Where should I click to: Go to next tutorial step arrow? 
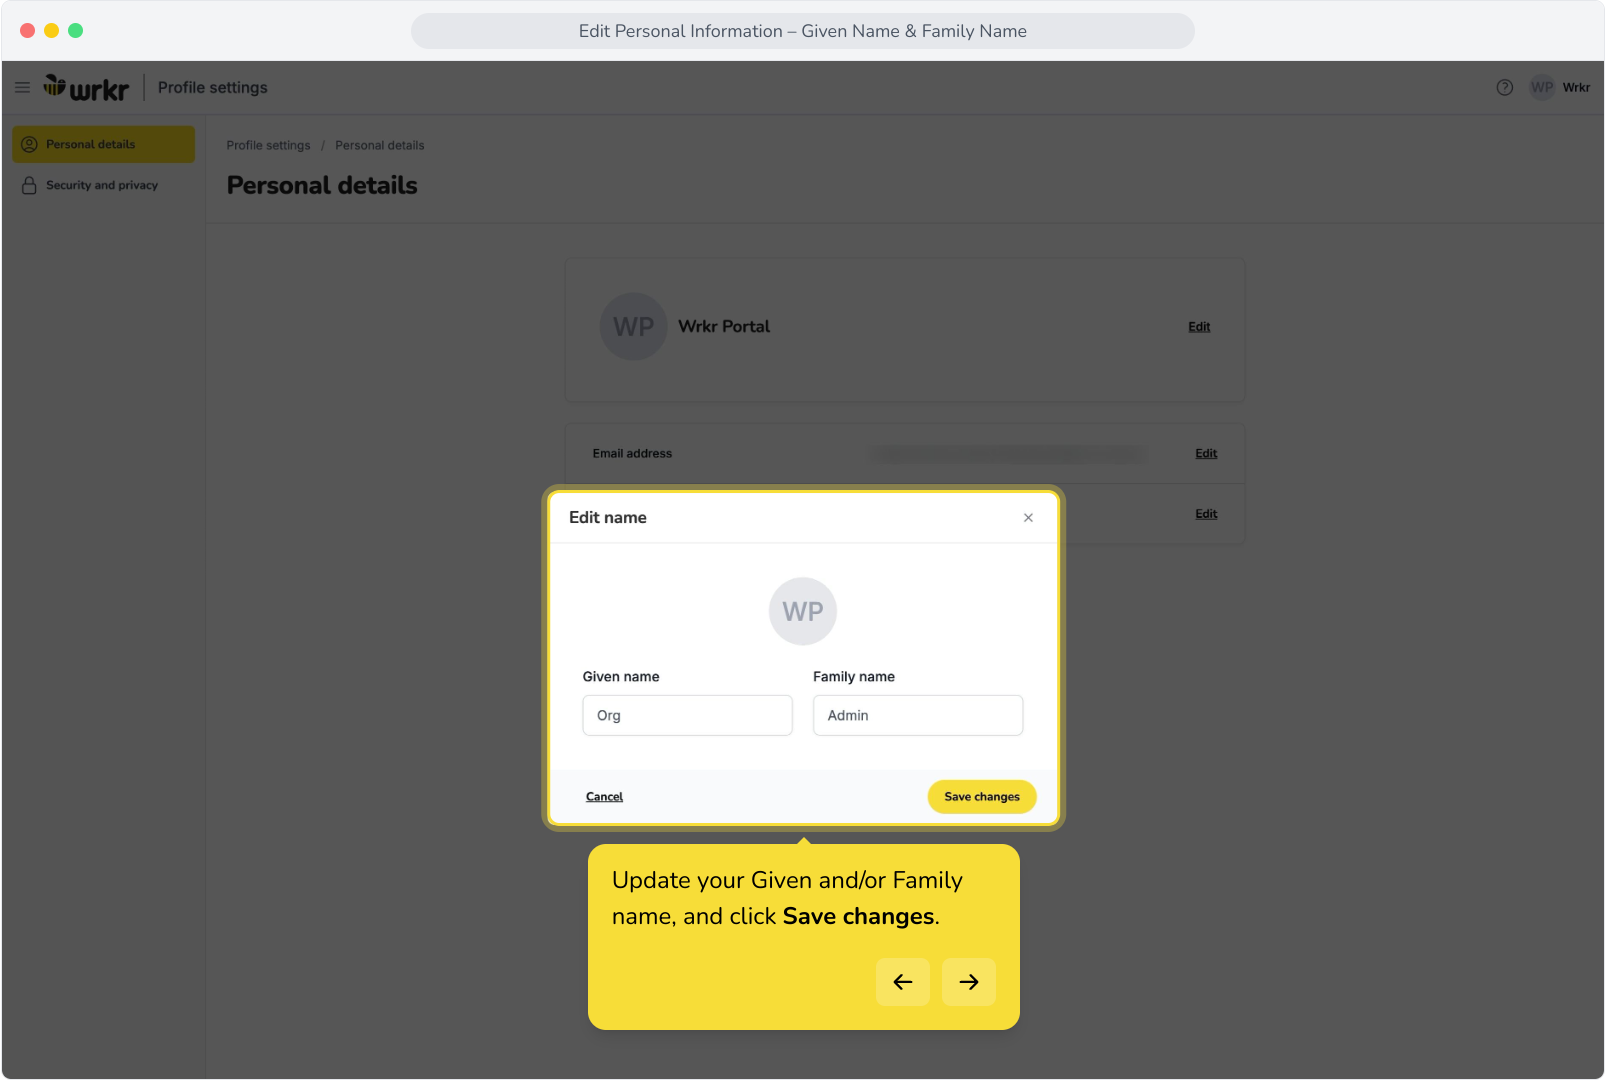pyautogui.click(x=969, y=982)
